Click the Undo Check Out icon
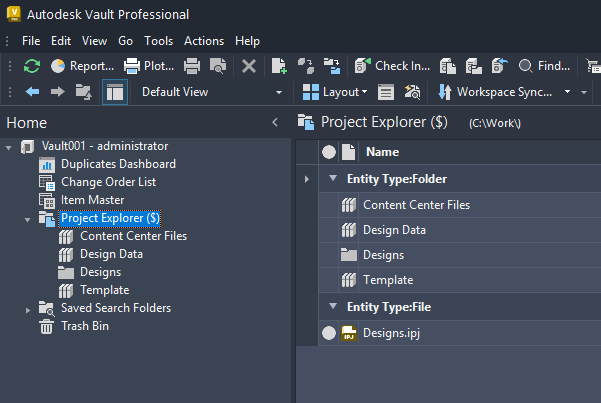Viewport: 601px width, 403px height. point(501,66)
